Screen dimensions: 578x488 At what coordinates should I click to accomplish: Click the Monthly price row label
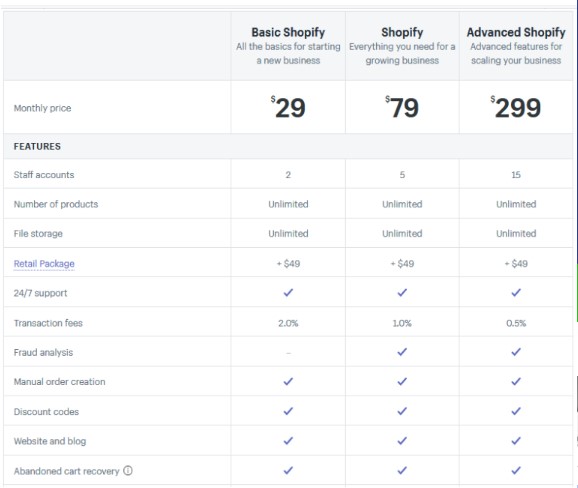coord(42,108)
